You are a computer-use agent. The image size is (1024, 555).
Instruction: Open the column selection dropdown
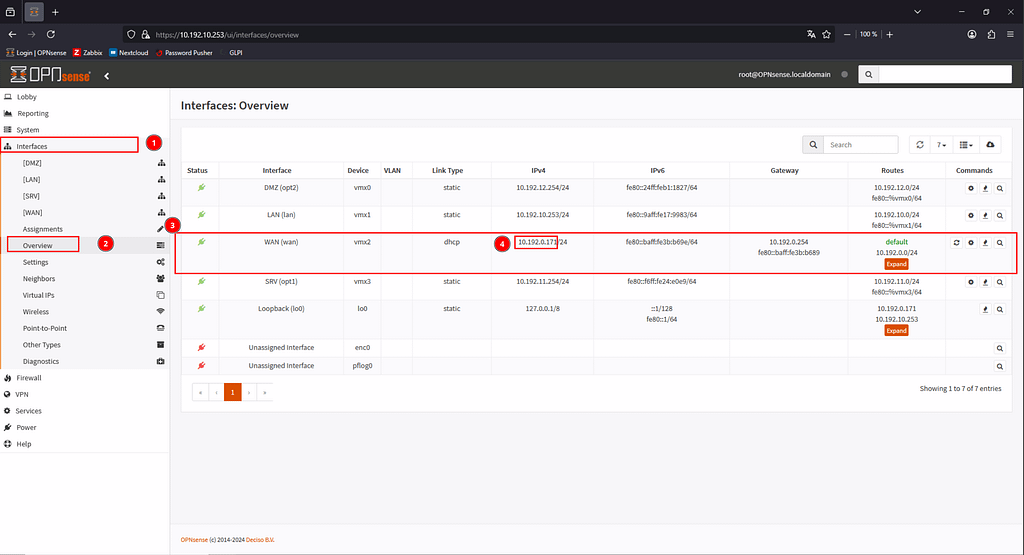pyautogui.click(x=965, y=145)
